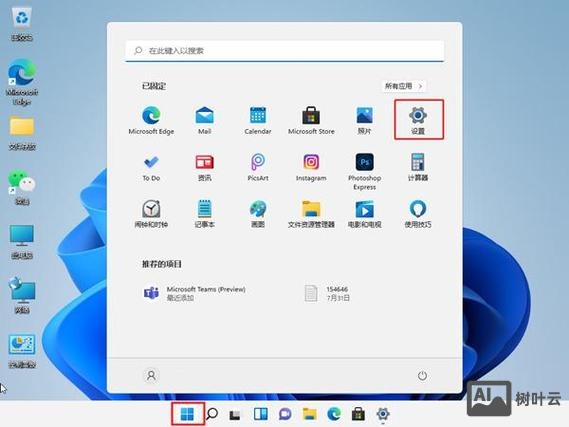Open the 使用技巧 Tips app
The image size is (569, 427).
click(x=418, y=214)
